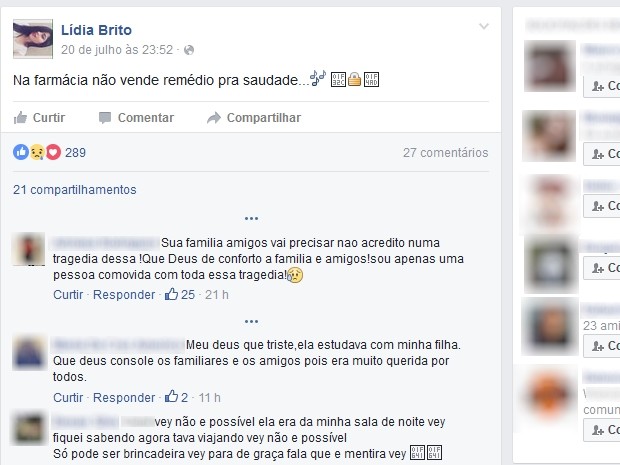Open the post timestamp 20 de julho

[117, 50]
